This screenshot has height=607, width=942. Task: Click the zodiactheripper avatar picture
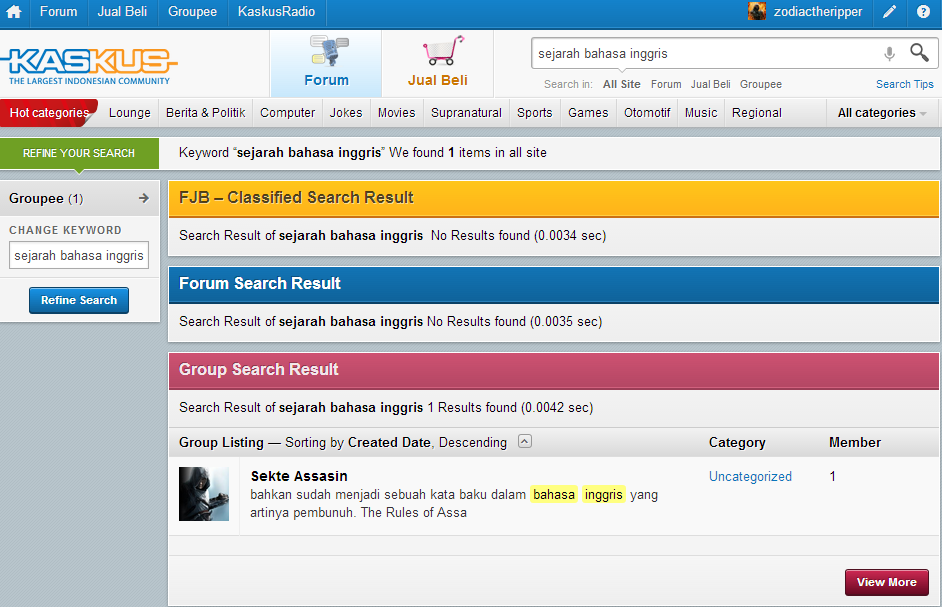click(757, 11)
